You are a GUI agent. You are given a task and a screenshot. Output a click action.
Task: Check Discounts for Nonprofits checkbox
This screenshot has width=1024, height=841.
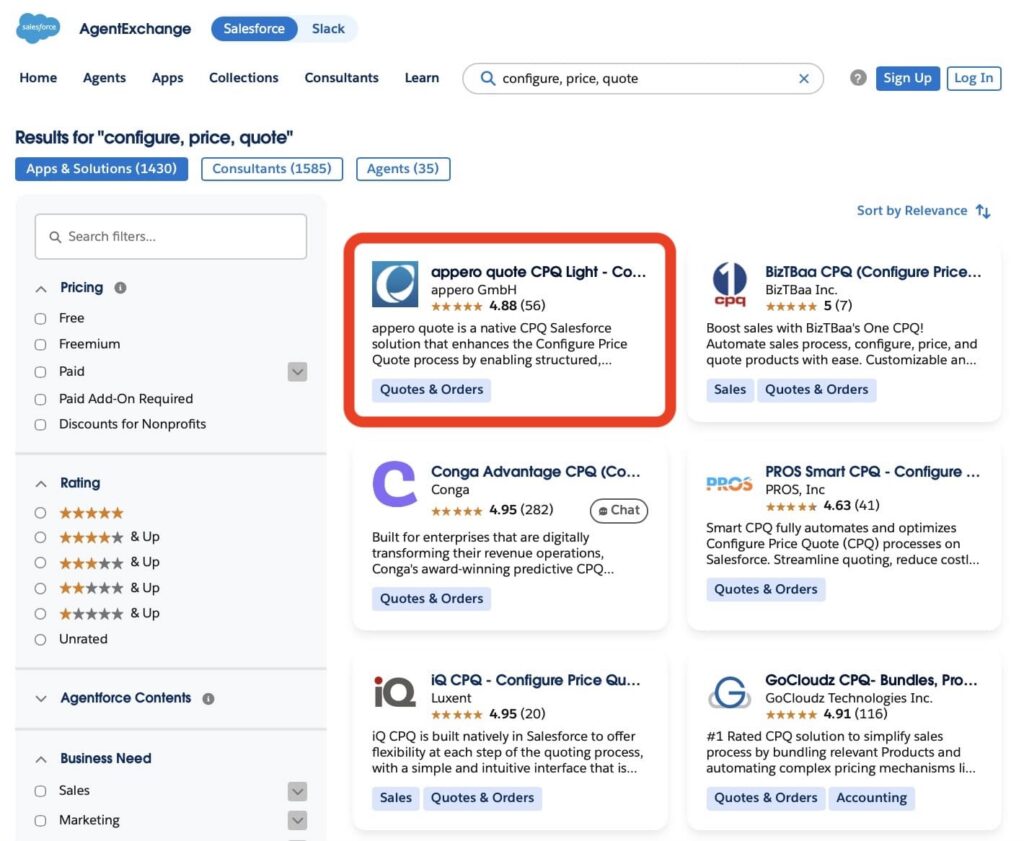click(x=40, y=425)
